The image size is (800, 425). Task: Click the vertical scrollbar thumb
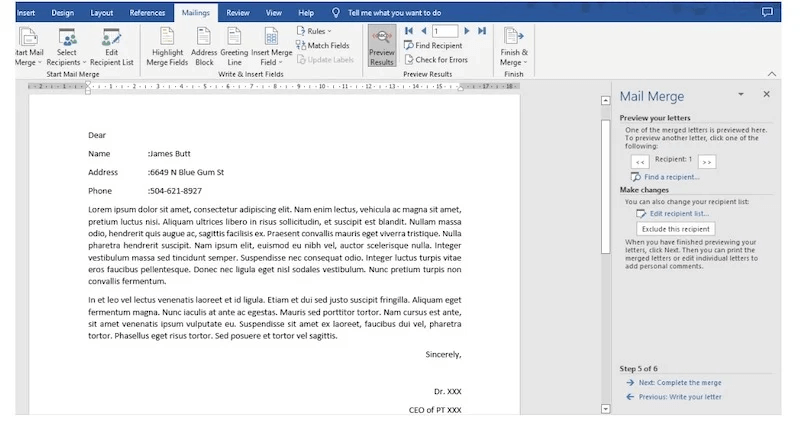coord(605,186)
